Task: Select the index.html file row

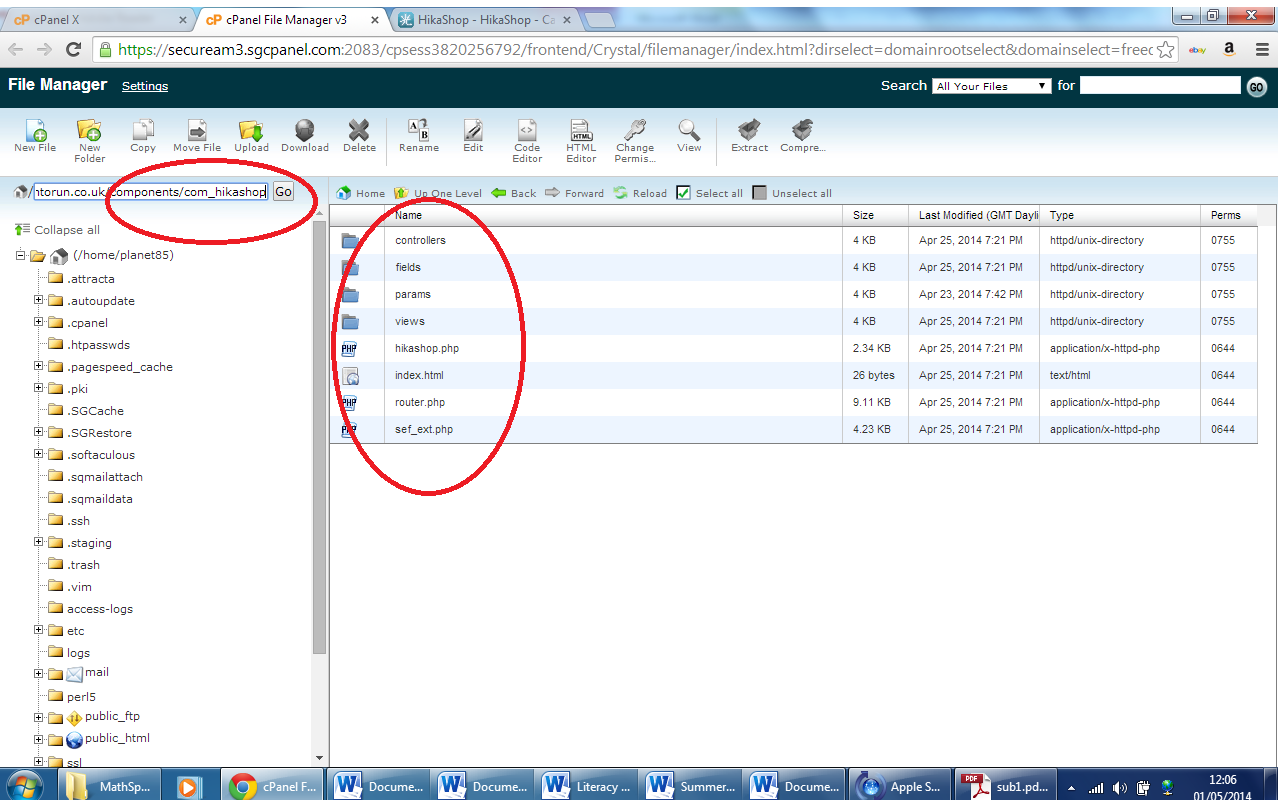Action: [x=793, y=375]
